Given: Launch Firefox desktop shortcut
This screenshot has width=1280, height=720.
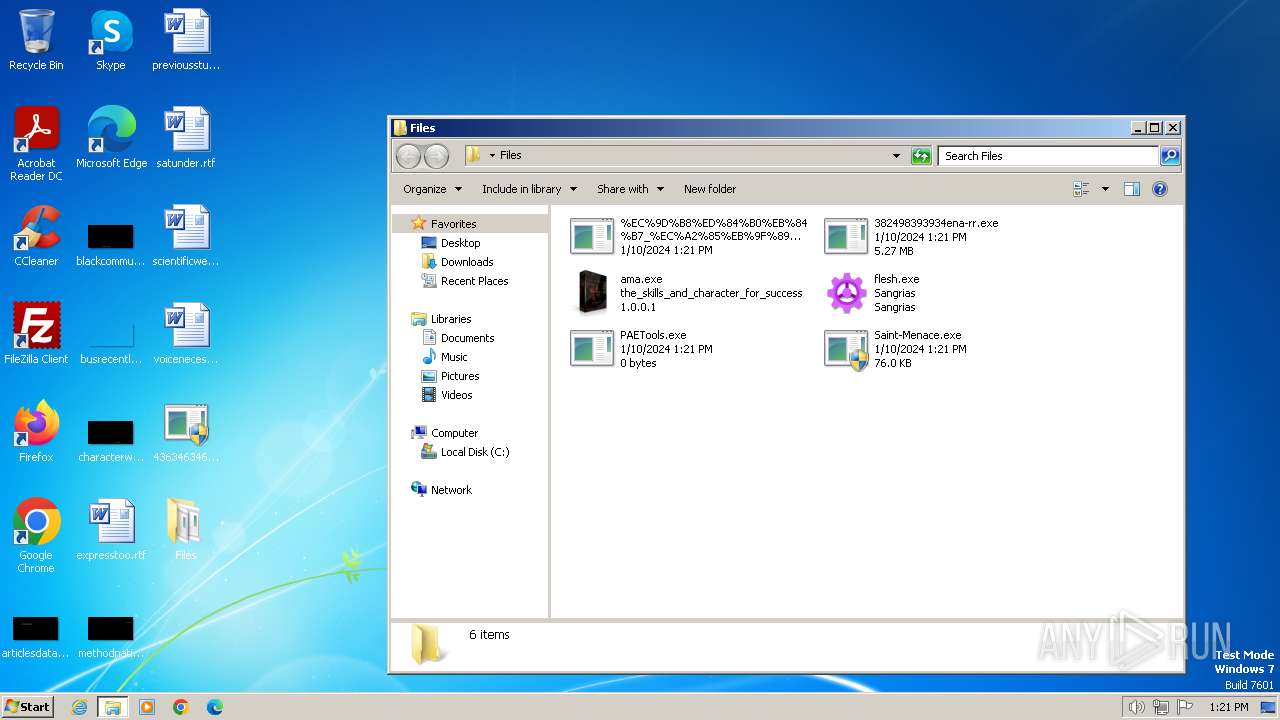Looking at the screenshot, I should (x=36, y=432).
